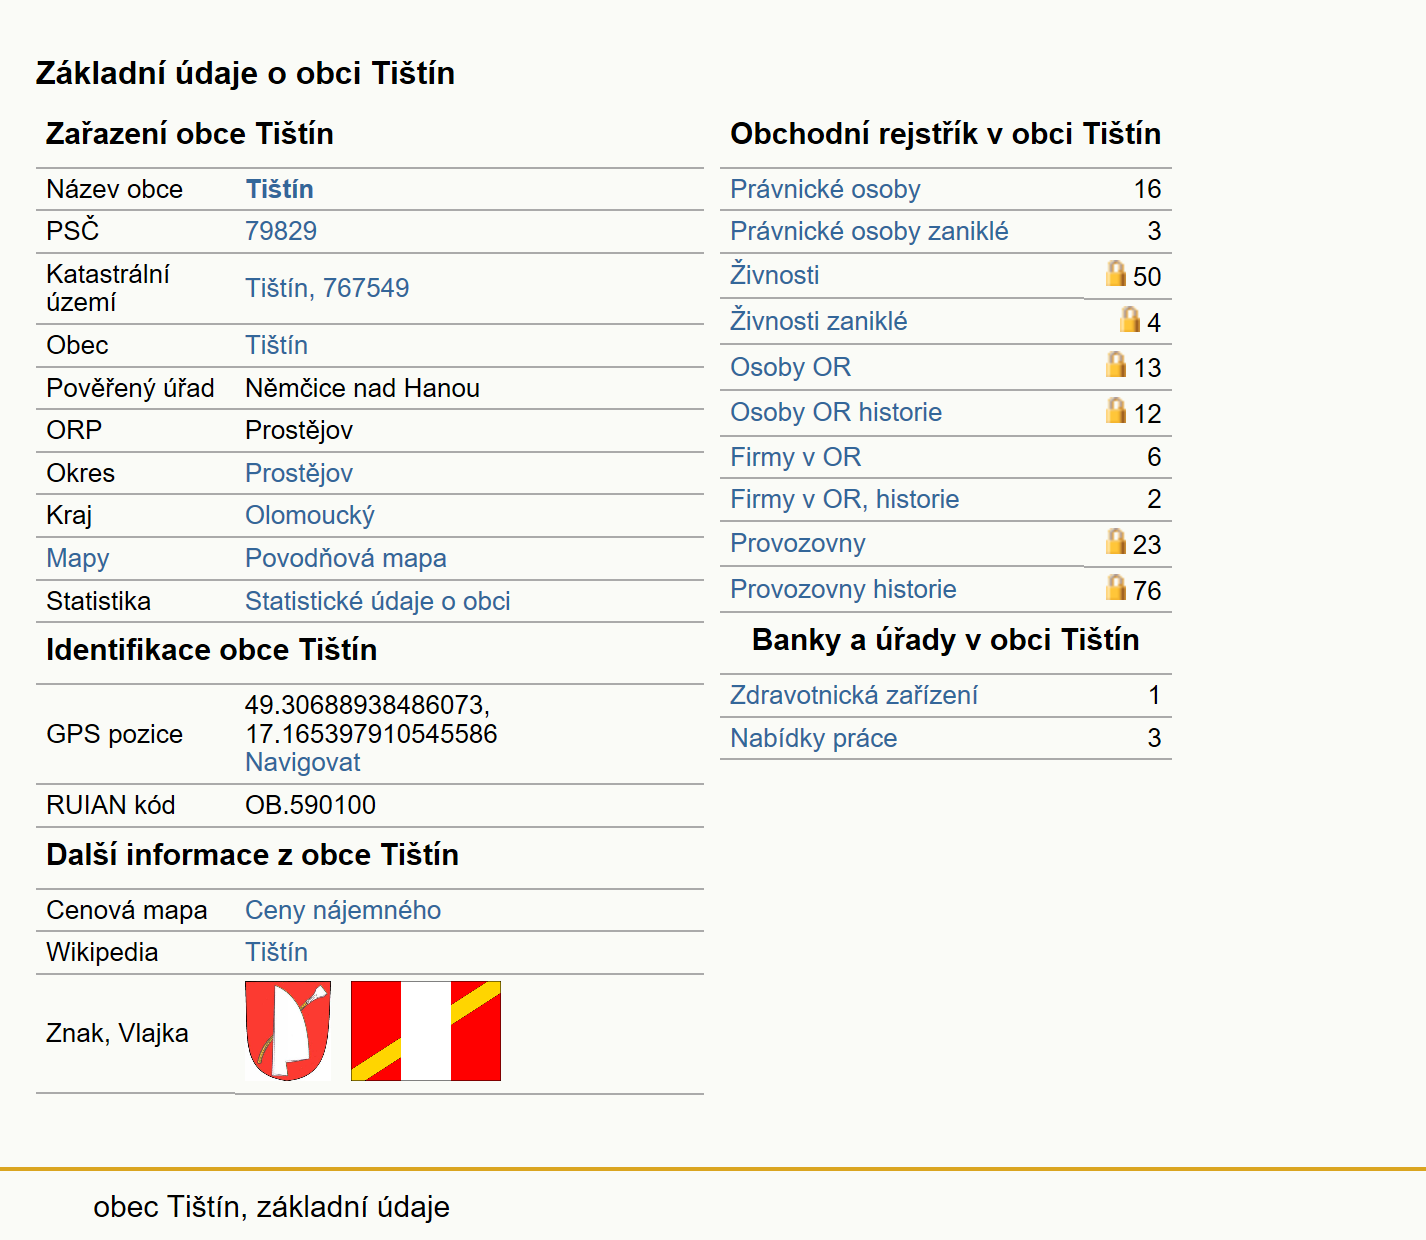
Task: Click the lock icon next to Živnosti
Action: (x=1116, y=273)
